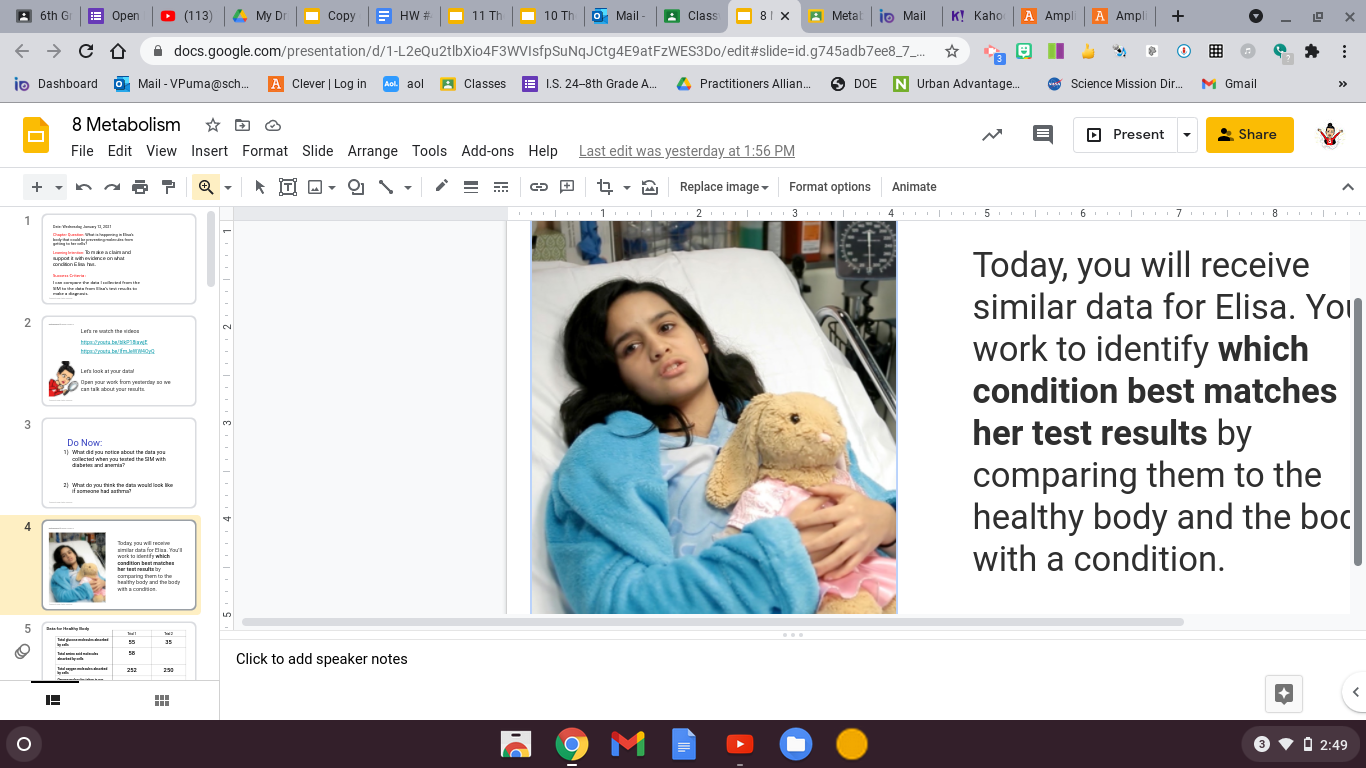The image size is (1366, 768).
Task: Select slide 3 Do Now thumbnail
Action: click(119, 462)
